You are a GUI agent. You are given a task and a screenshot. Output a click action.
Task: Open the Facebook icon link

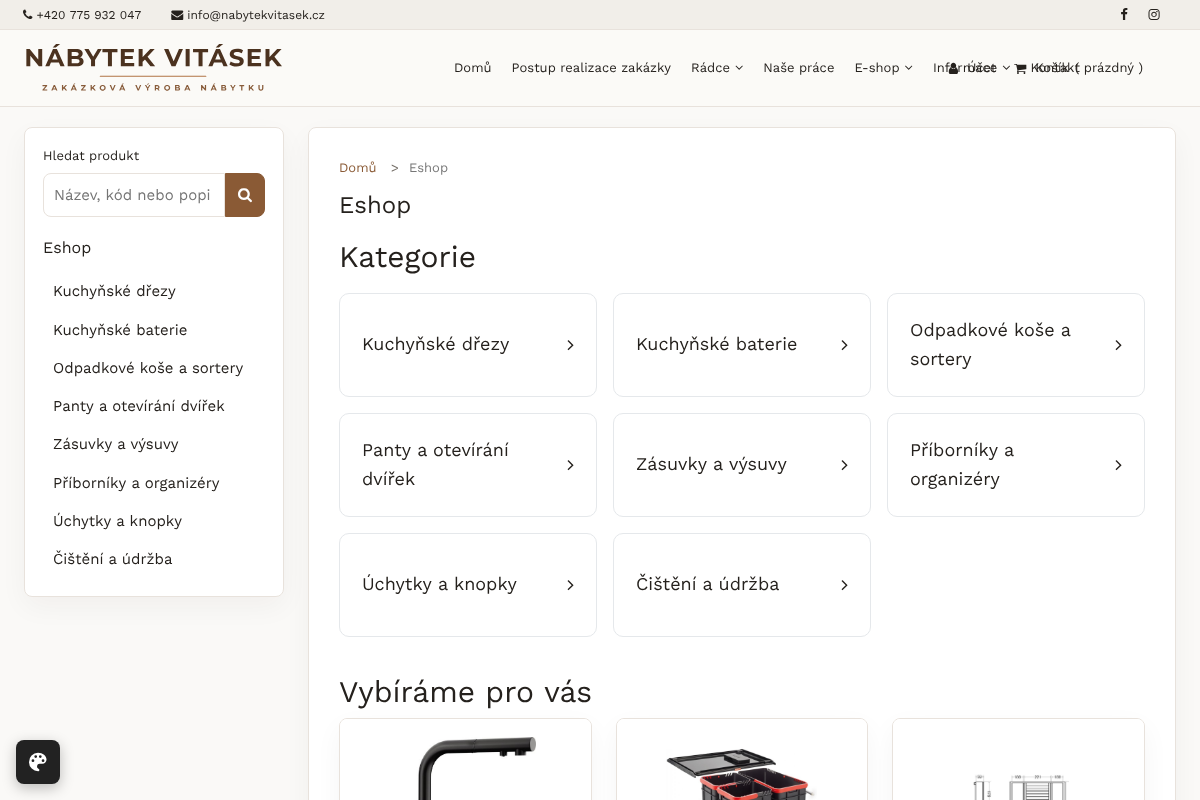point(1124,15)
